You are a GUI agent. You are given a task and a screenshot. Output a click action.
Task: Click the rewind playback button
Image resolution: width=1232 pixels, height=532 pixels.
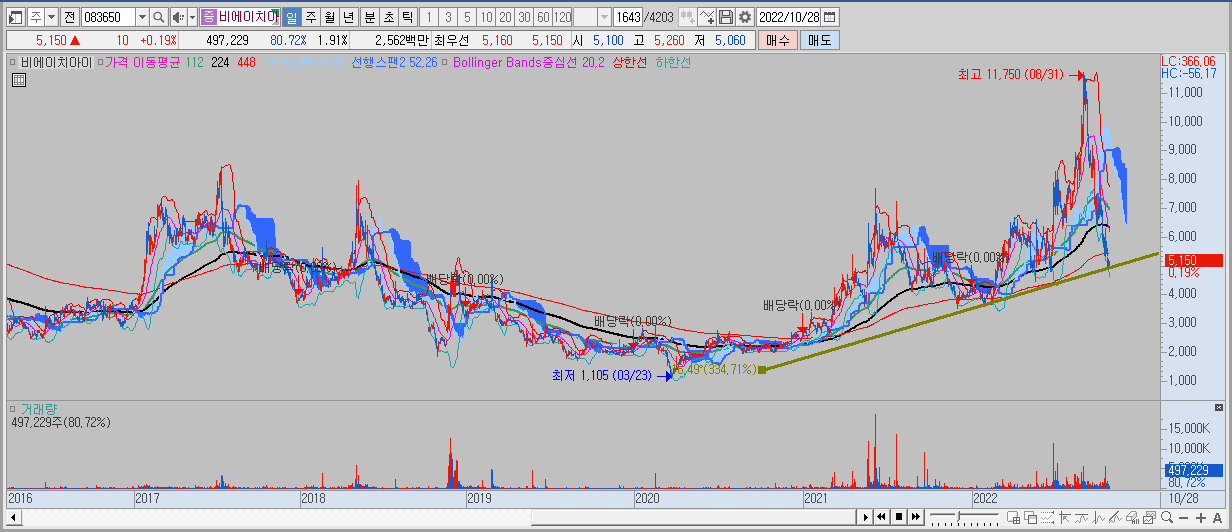point(882,517)
